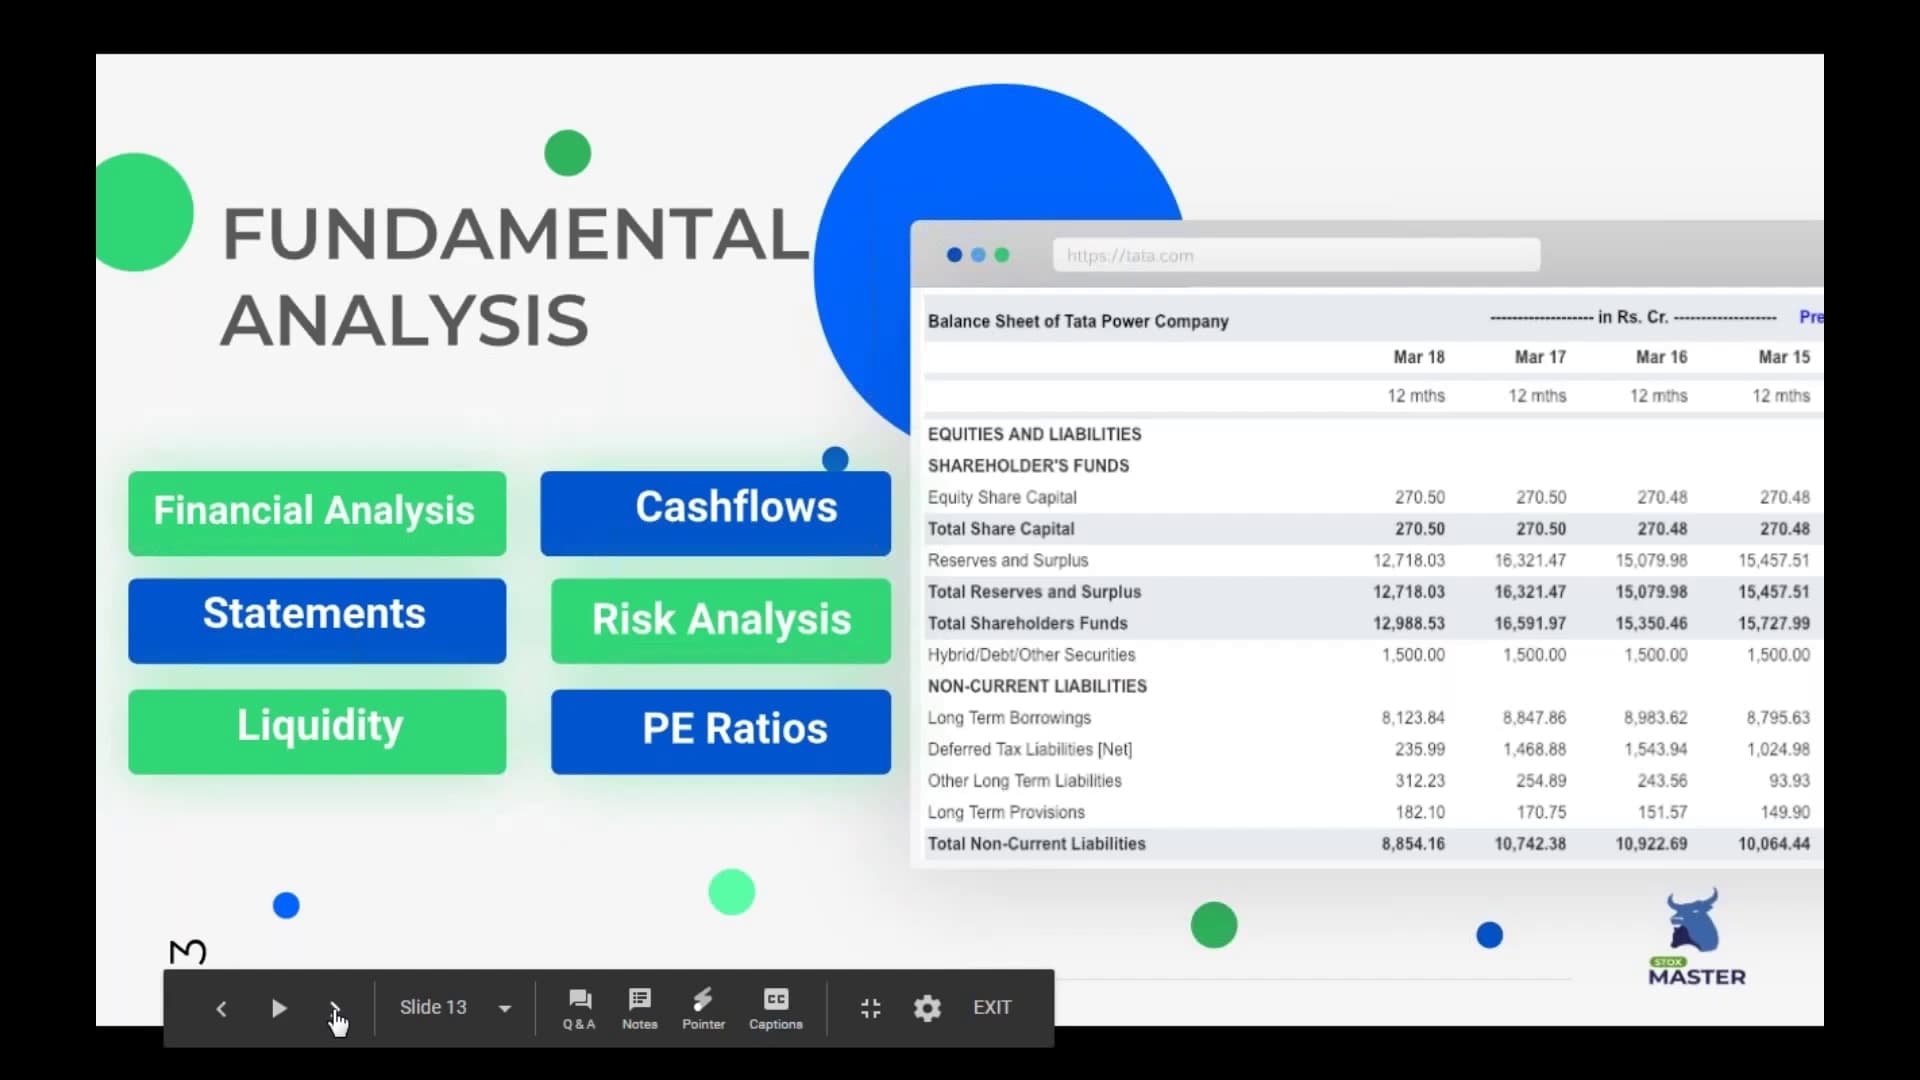Select the Financial Analysis button
The width and height of the screenshot is (1920, 1080).
(316, 512)
